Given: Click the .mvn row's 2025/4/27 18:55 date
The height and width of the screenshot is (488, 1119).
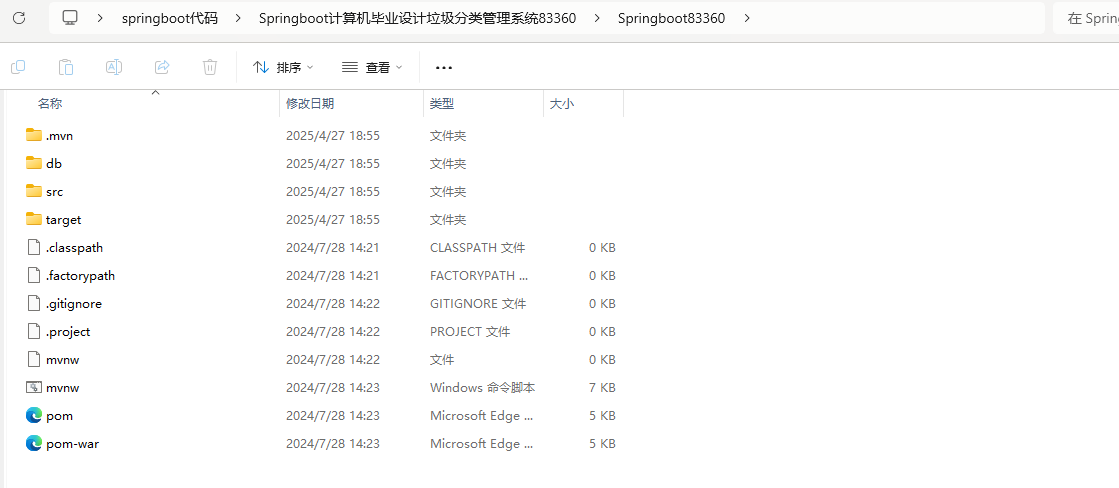Looking at the screenshot, I should pos(333,136).
